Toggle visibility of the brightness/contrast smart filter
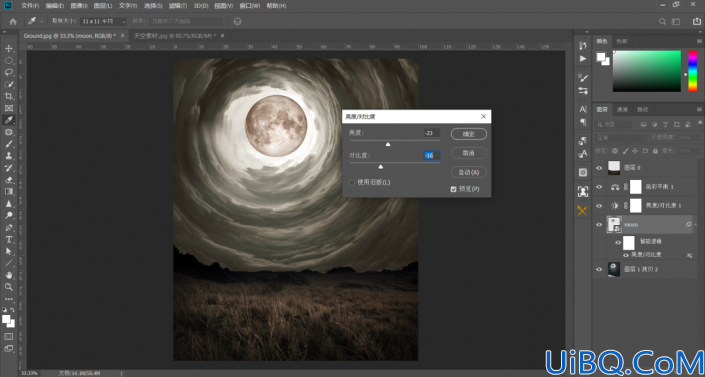Viewport: 705px width, 377px height. pos(625,255)
